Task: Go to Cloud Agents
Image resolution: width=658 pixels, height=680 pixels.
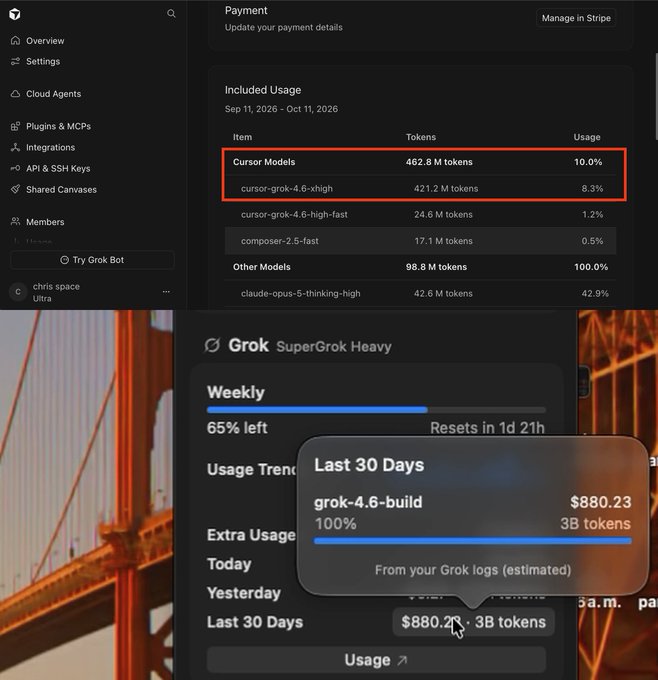Action: (53, 94)
